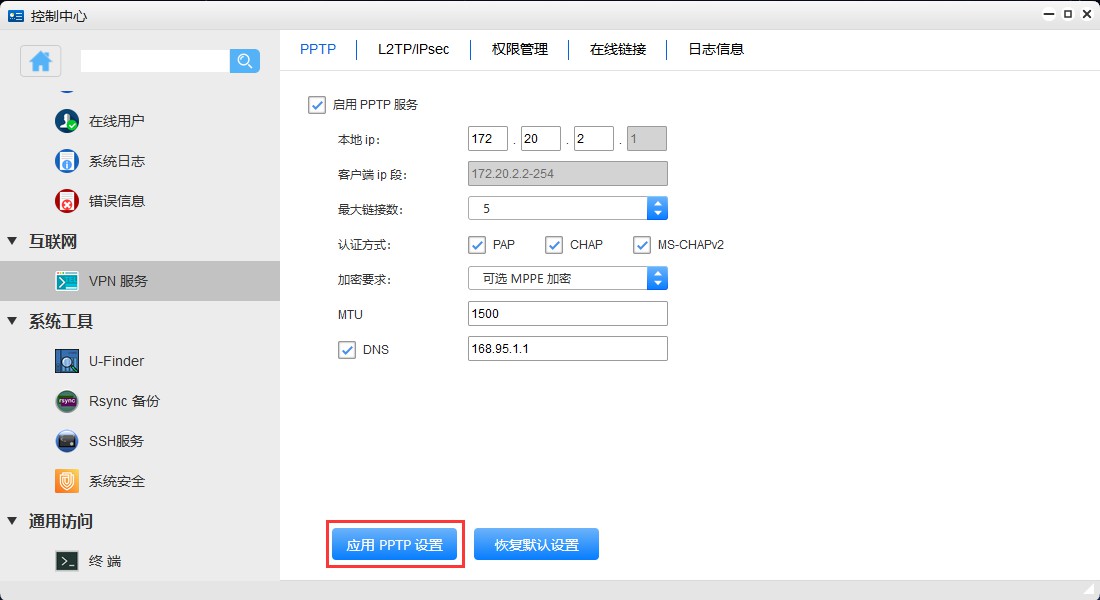Click inside the MTU input field
Viewport: 1100px width, 600px height.
566,313
